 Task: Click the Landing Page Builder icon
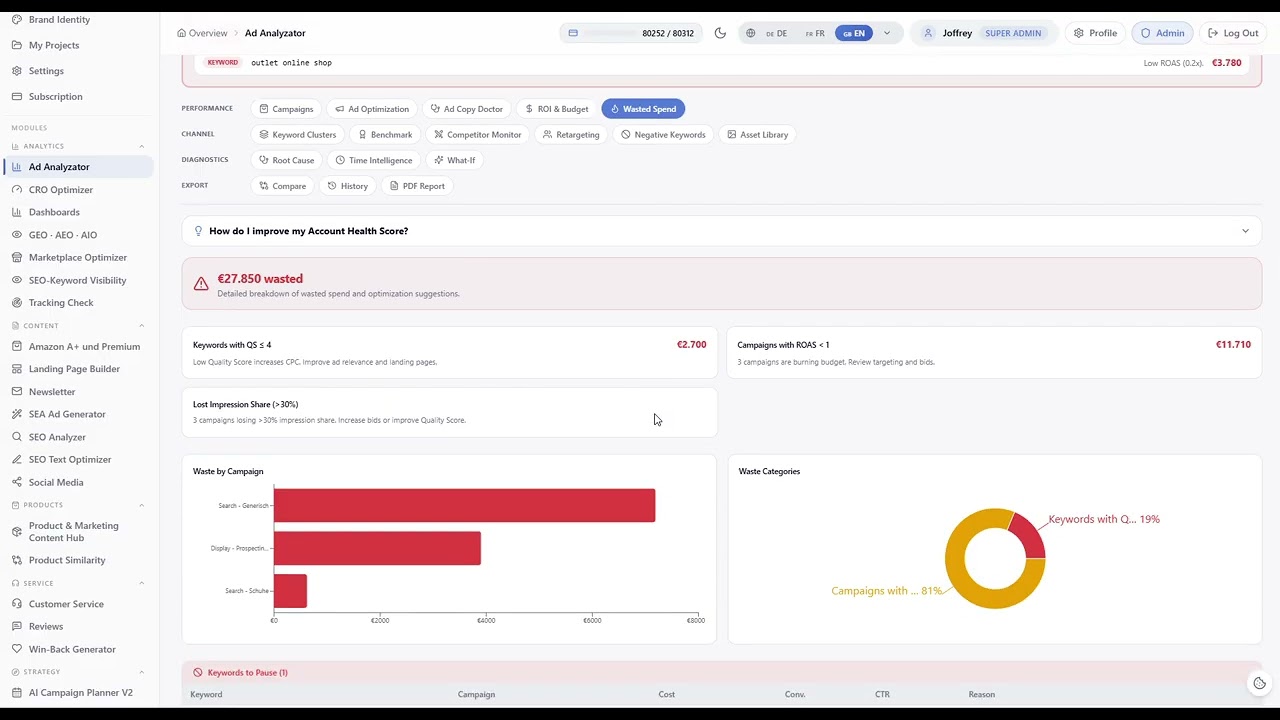pos(18,369)
